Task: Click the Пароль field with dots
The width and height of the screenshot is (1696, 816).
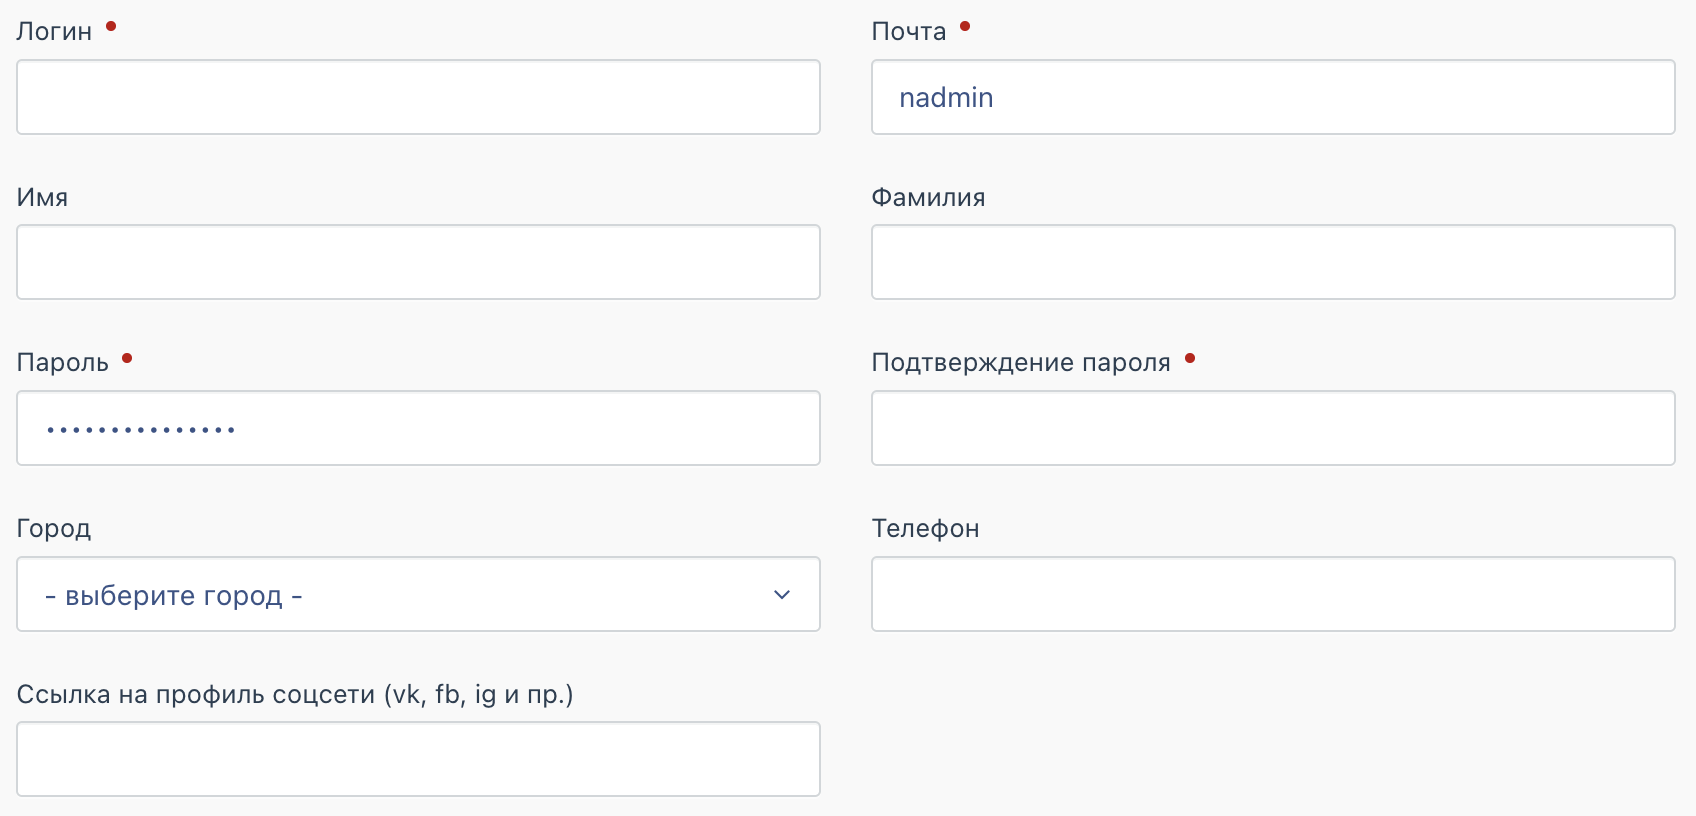Action: coord(418,428)
